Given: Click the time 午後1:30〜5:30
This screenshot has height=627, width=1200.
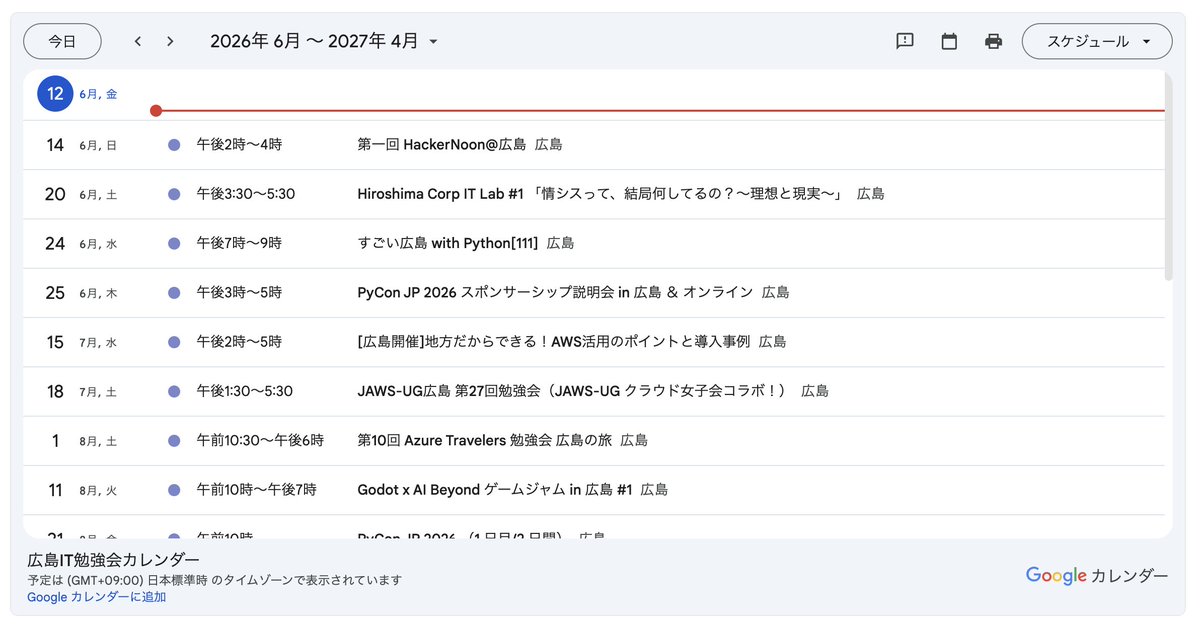Looking at the screenshot, I should pyautogui.click(x=244, y=391).
